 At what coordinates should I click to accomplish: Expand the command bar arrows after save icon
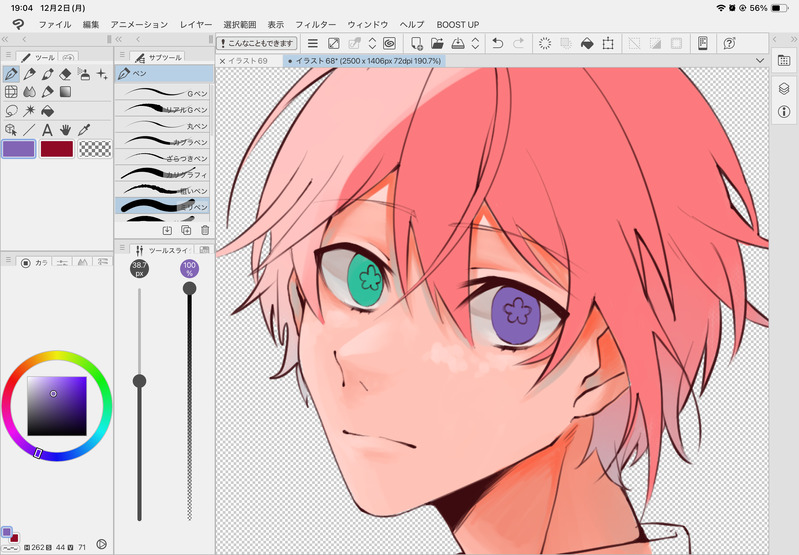coord(475,43)
